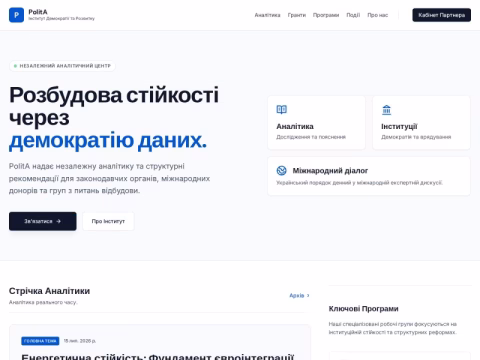Screen dimensions: 480x360
Task: Open the Гранти navigation item
Action: coord(297,15)
